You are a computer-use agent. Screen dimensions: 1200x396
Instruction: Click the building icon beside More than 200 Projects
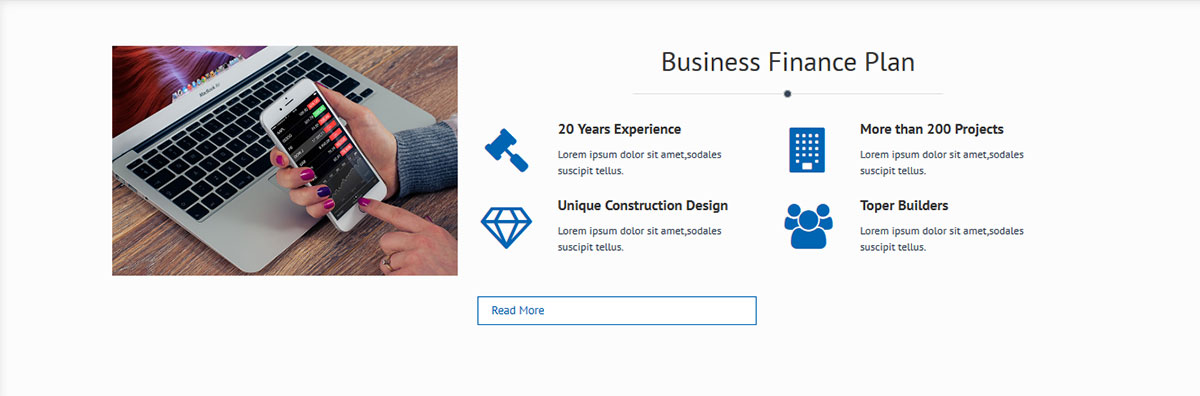(806, 150)
